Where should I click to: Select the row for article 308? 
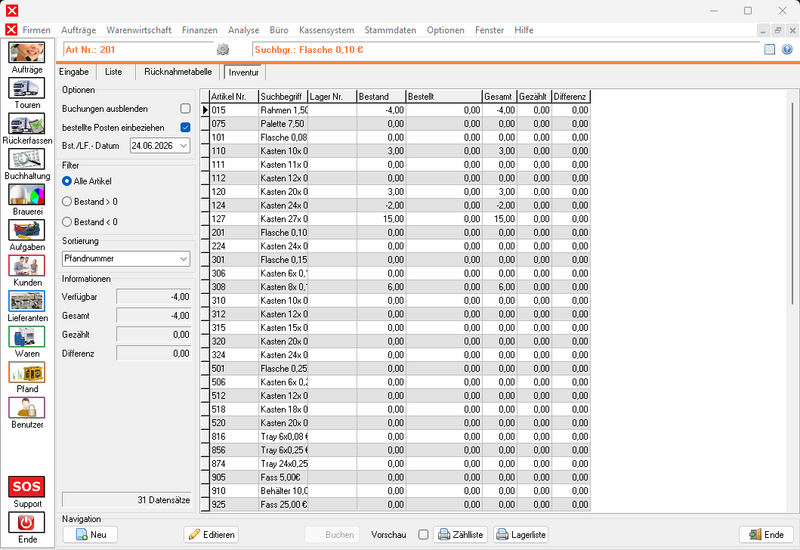click(395, 287)
